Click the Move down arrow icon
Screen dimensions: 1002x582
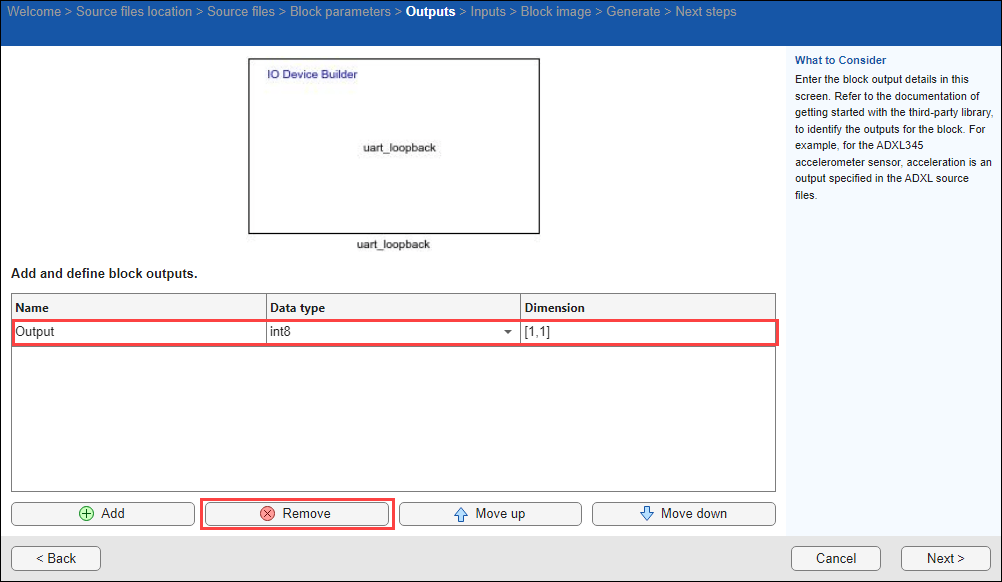[647, 513]
